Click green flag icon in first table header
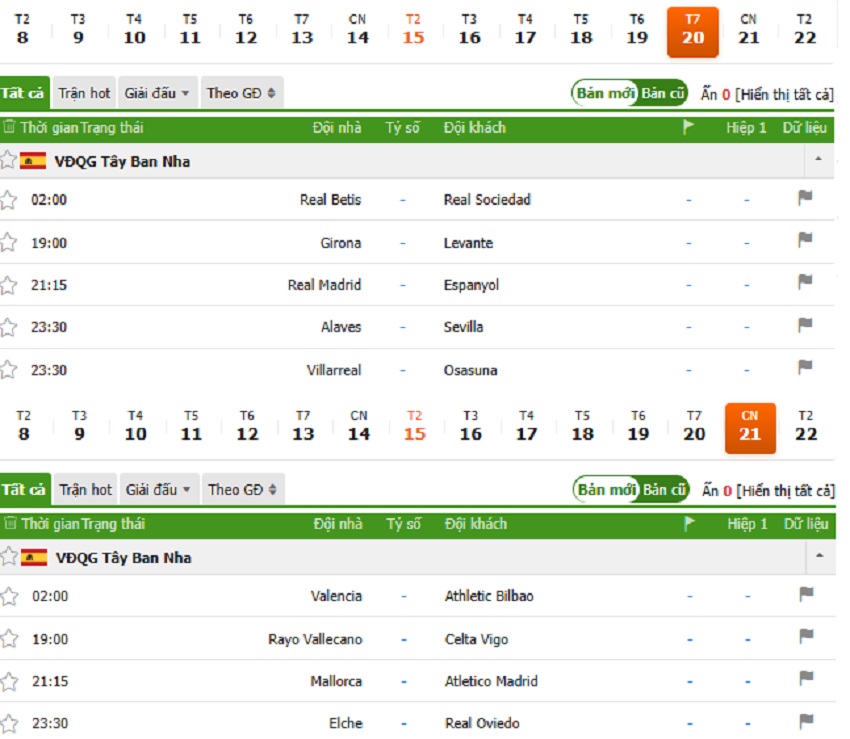Viewport: 850px width, 739px height. point(688,127)
